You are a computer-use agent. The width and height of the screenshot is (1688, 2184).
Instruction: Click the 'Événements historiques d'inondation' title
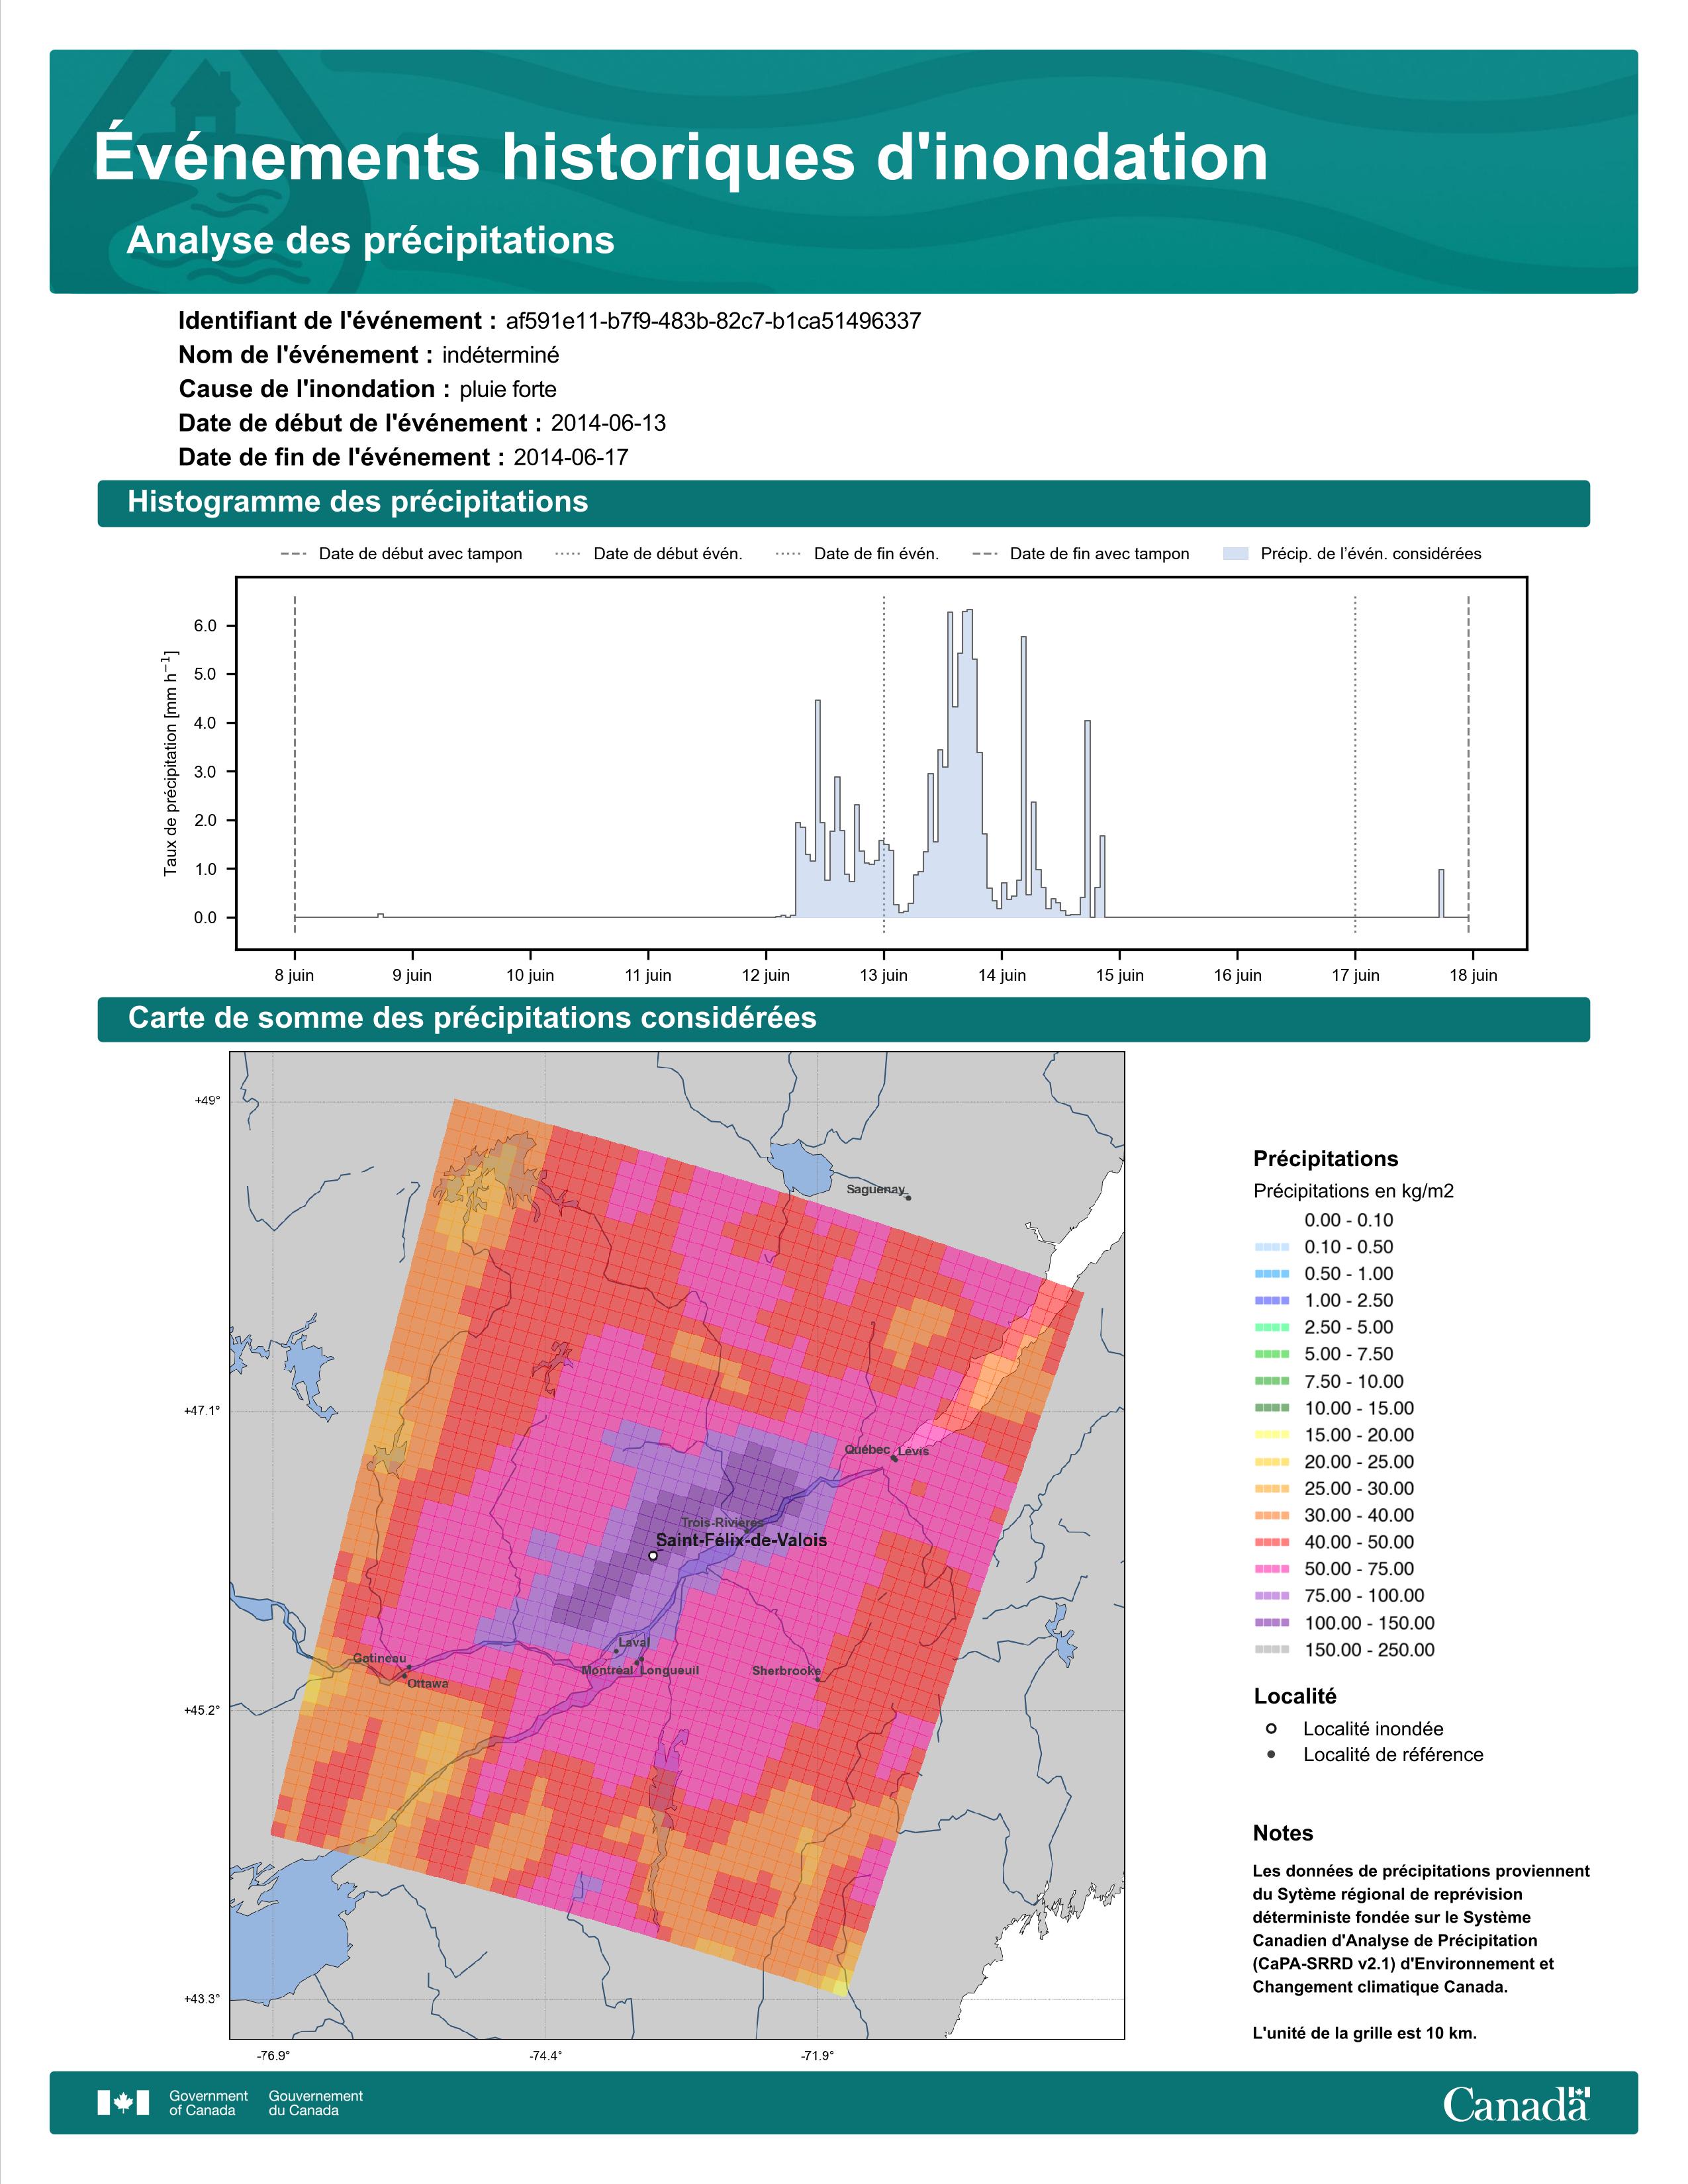pos(681,156)
